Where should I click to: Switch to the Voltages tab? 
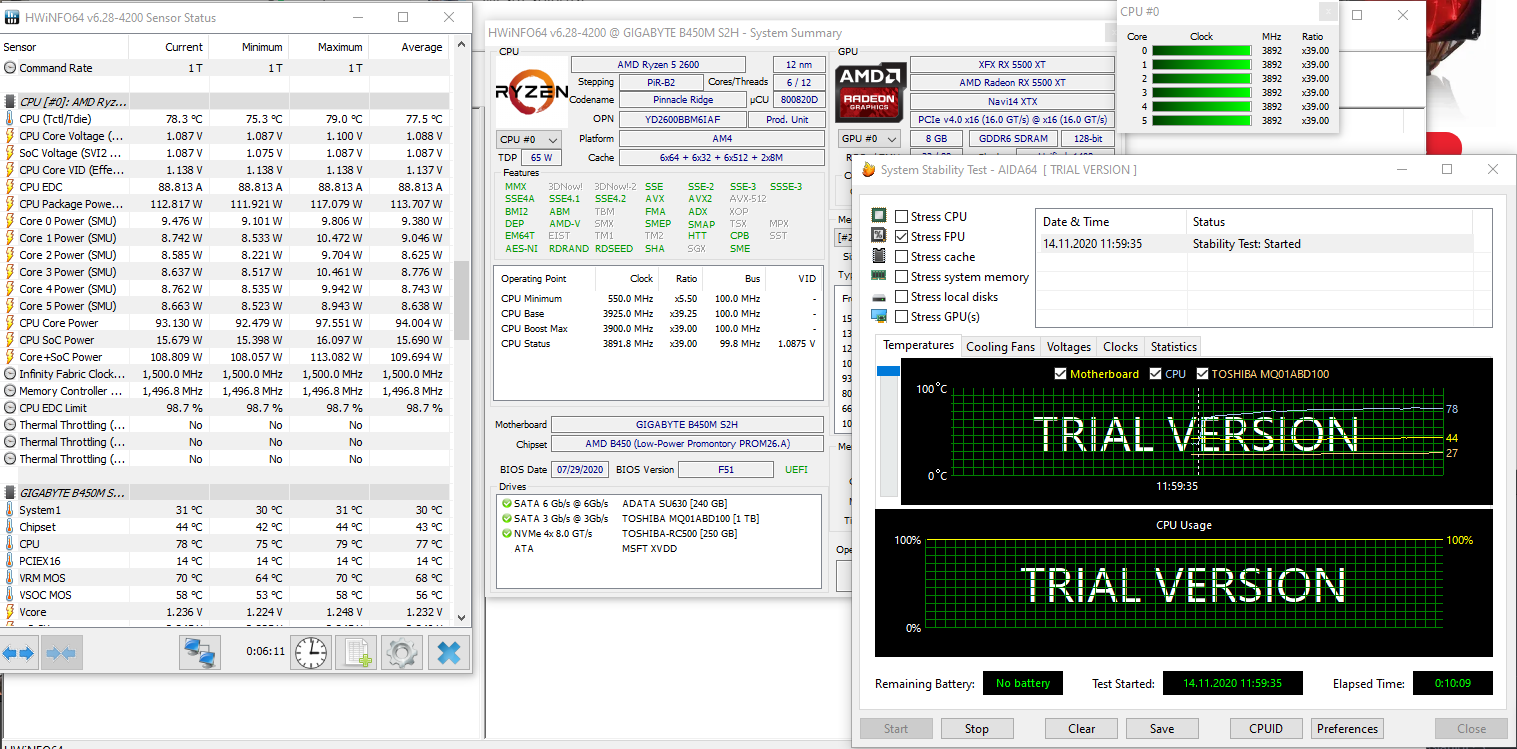1068,347
